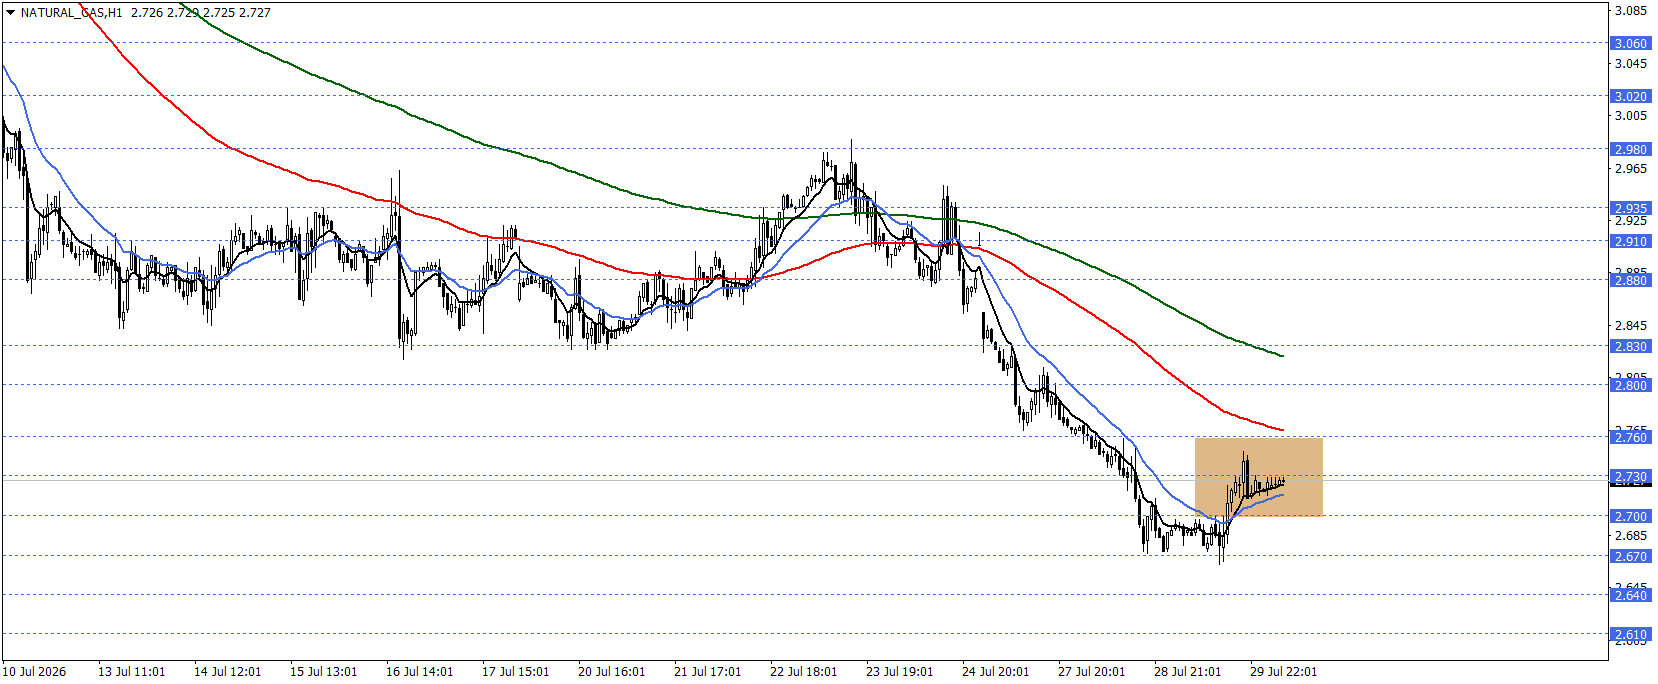Click the 2.910 horizontal level label

point(1631,242)
